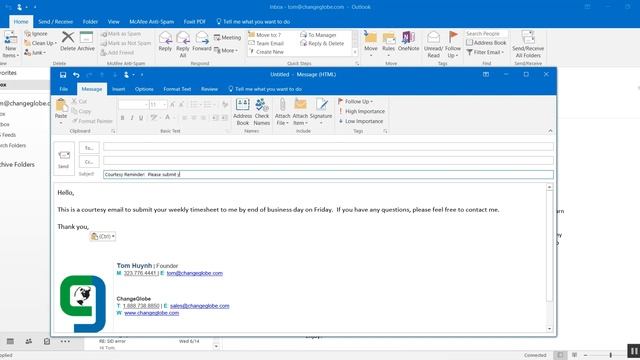Screen dimensions: 640x360
Task: Click the Calendar icon in bottom navigation bar
Action: 10,341
